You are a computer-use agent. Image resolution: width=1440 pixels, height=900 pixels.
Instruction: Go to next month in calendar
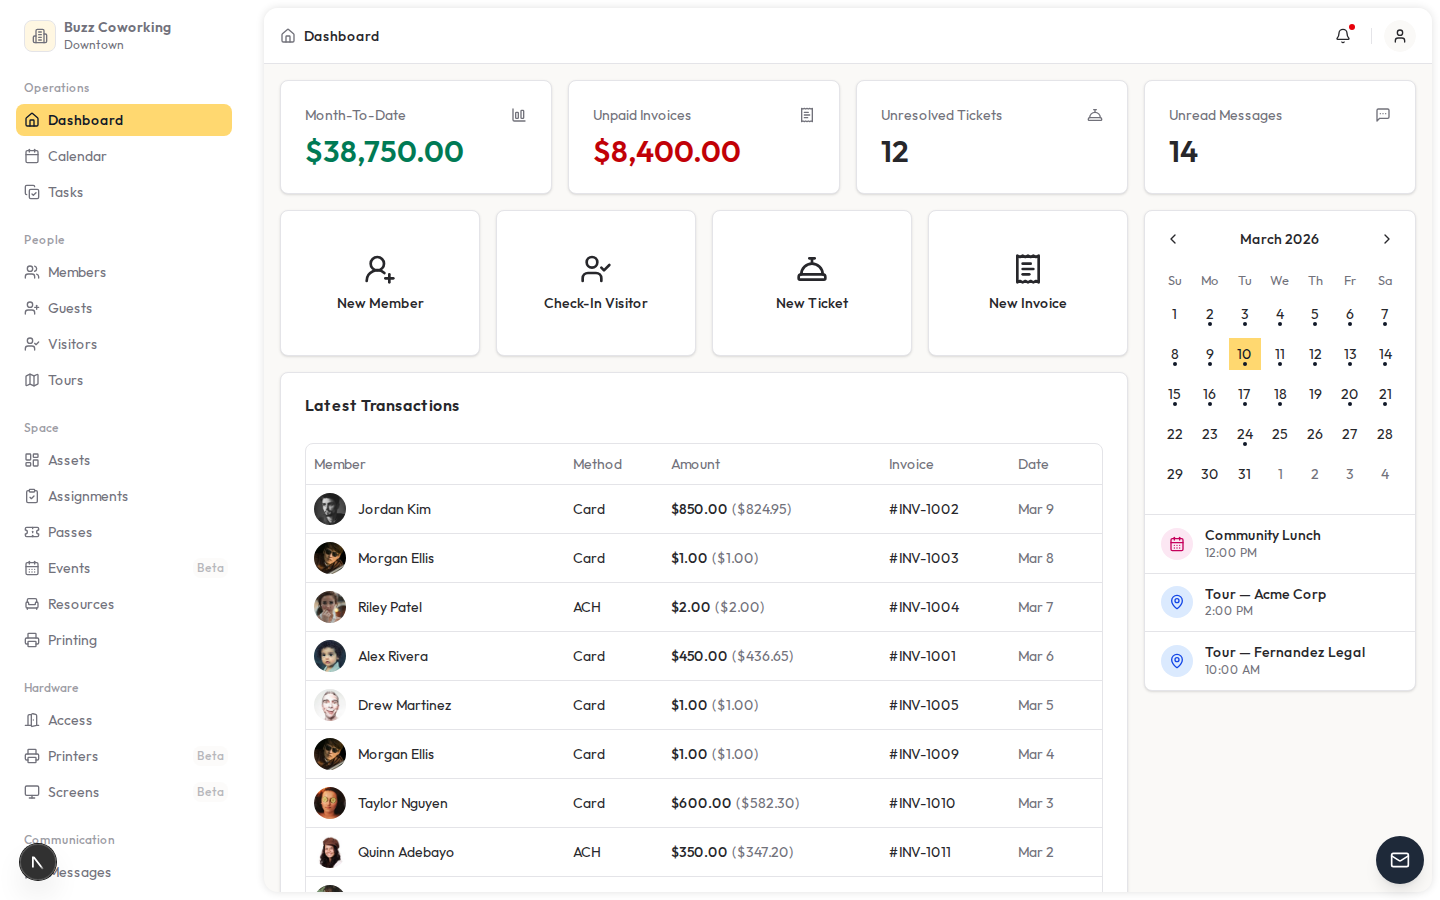click(x=1386, y=239)
